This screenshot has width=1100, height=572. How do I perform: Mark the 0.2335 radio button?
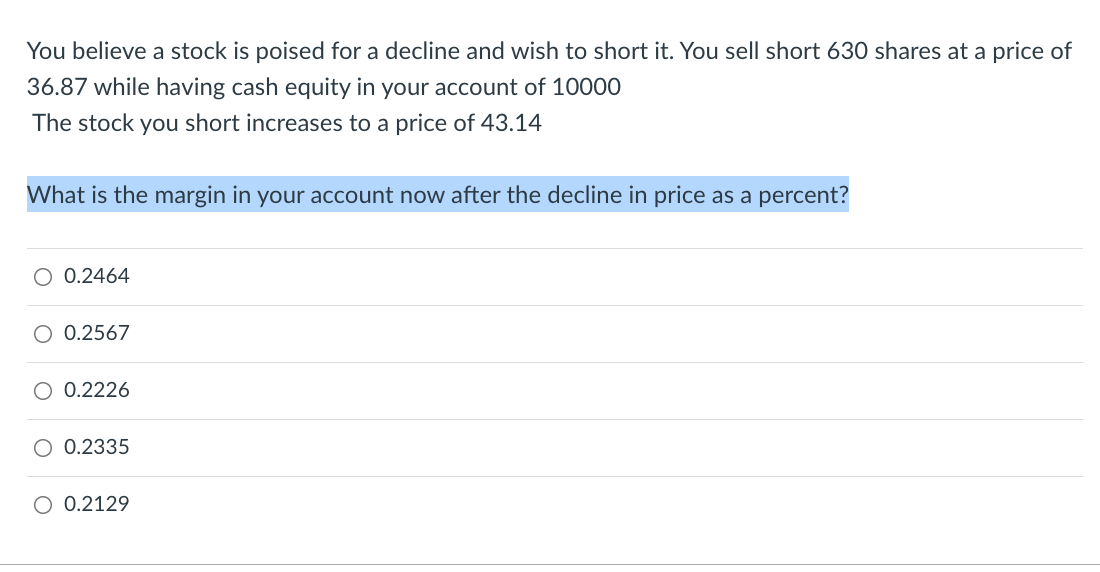click(43, 448)
